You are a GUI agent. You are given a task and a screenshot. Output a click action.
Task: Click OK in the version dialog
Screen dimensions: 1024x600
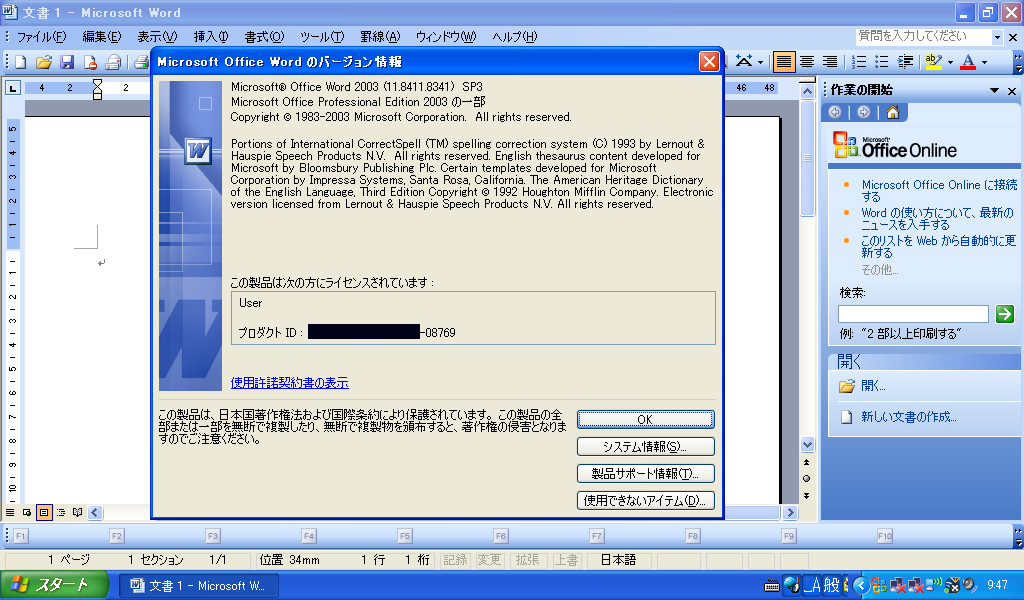pos(645,420)
